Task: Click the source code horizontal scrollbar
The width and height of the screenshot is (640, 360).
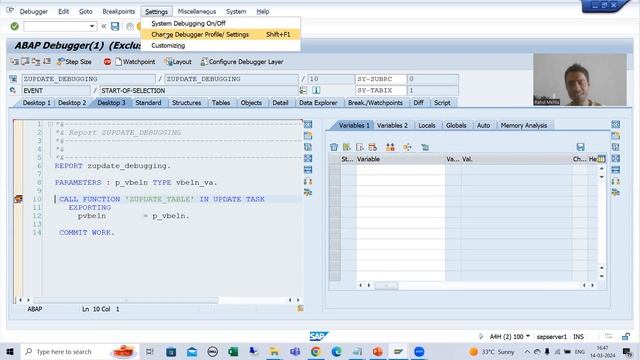Action: click(x=126, y=300)
